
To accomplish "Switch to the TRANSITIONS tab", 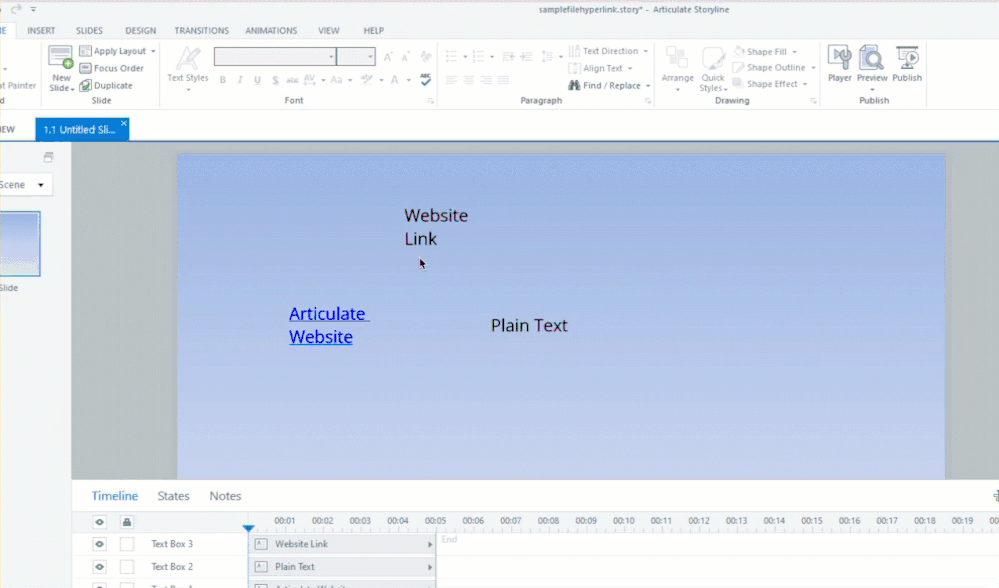I will click(201, 31).
